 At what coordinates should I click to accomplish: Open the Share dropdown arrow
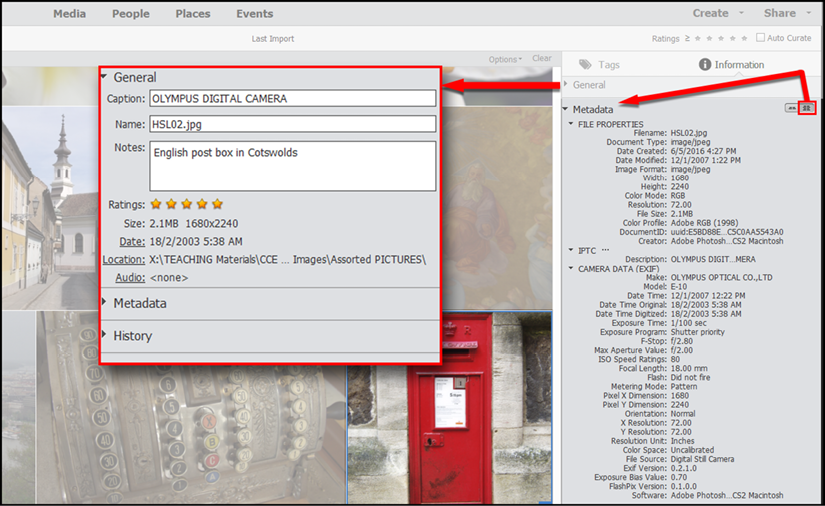point(808,13)
